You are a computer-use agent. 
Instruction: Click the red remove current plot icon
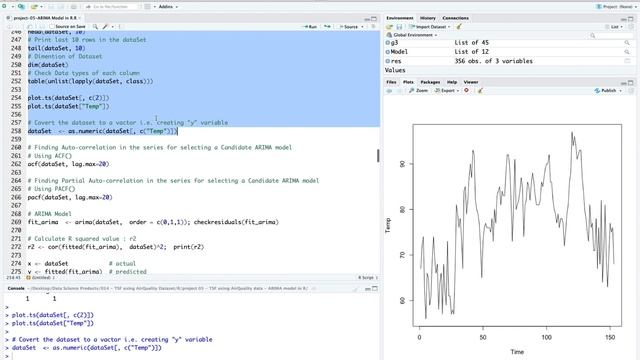tap(467, 91)
